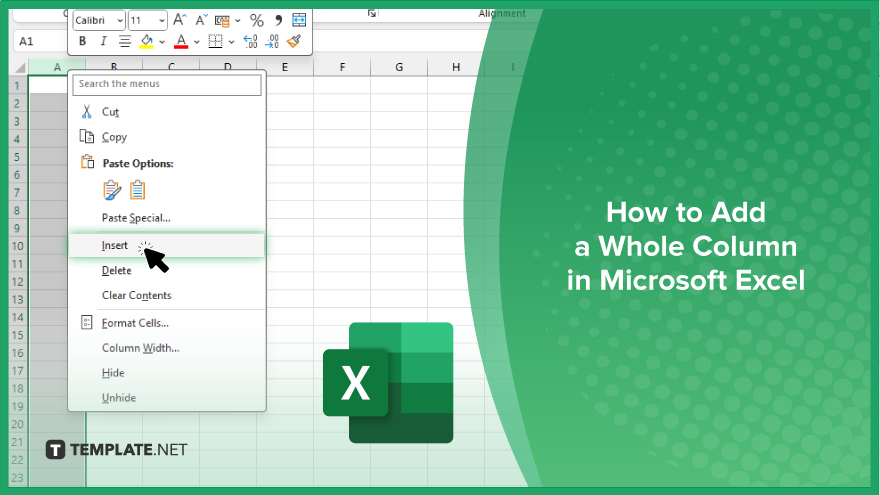Expand the font color dropdown arrow
Viewport: 880px width, 495px height.
click(x=196, y=42)
